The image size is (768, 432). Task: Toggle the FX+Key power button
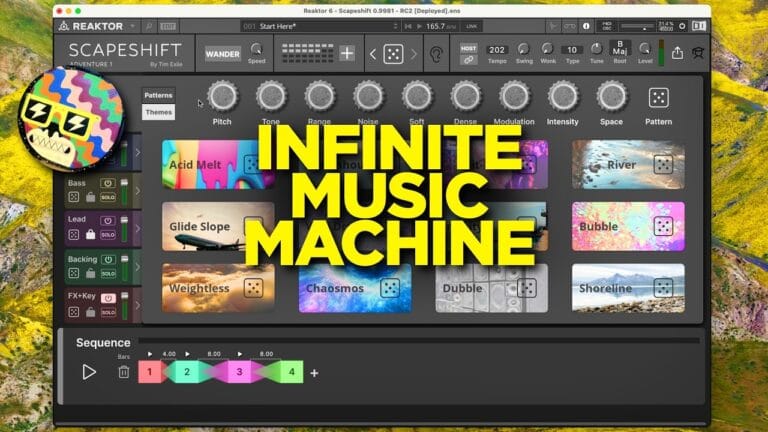coord(108,298)
